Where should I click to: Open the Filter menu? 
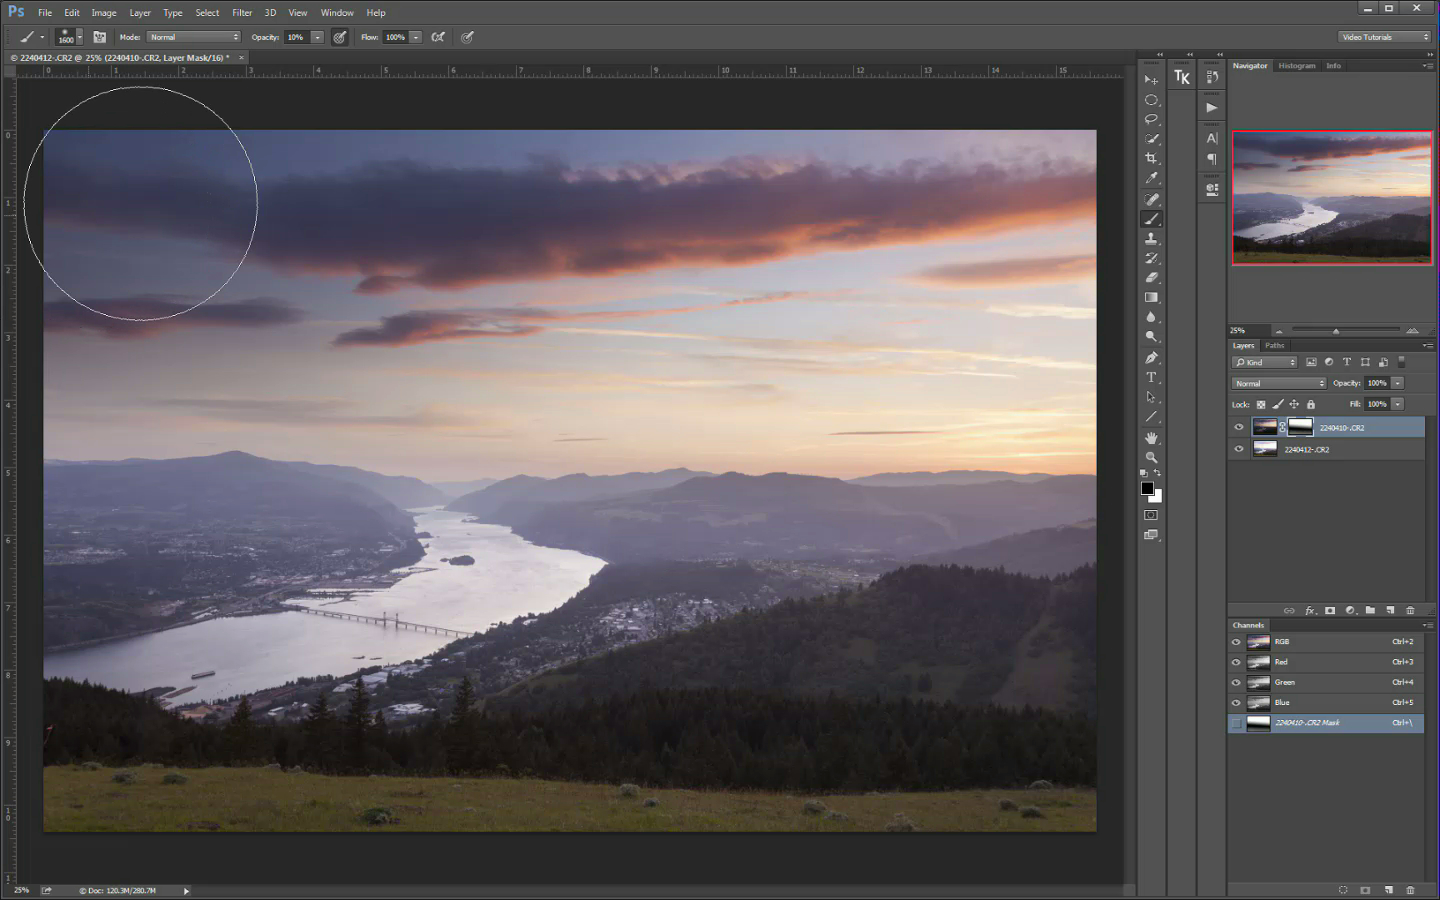[242, 13]
